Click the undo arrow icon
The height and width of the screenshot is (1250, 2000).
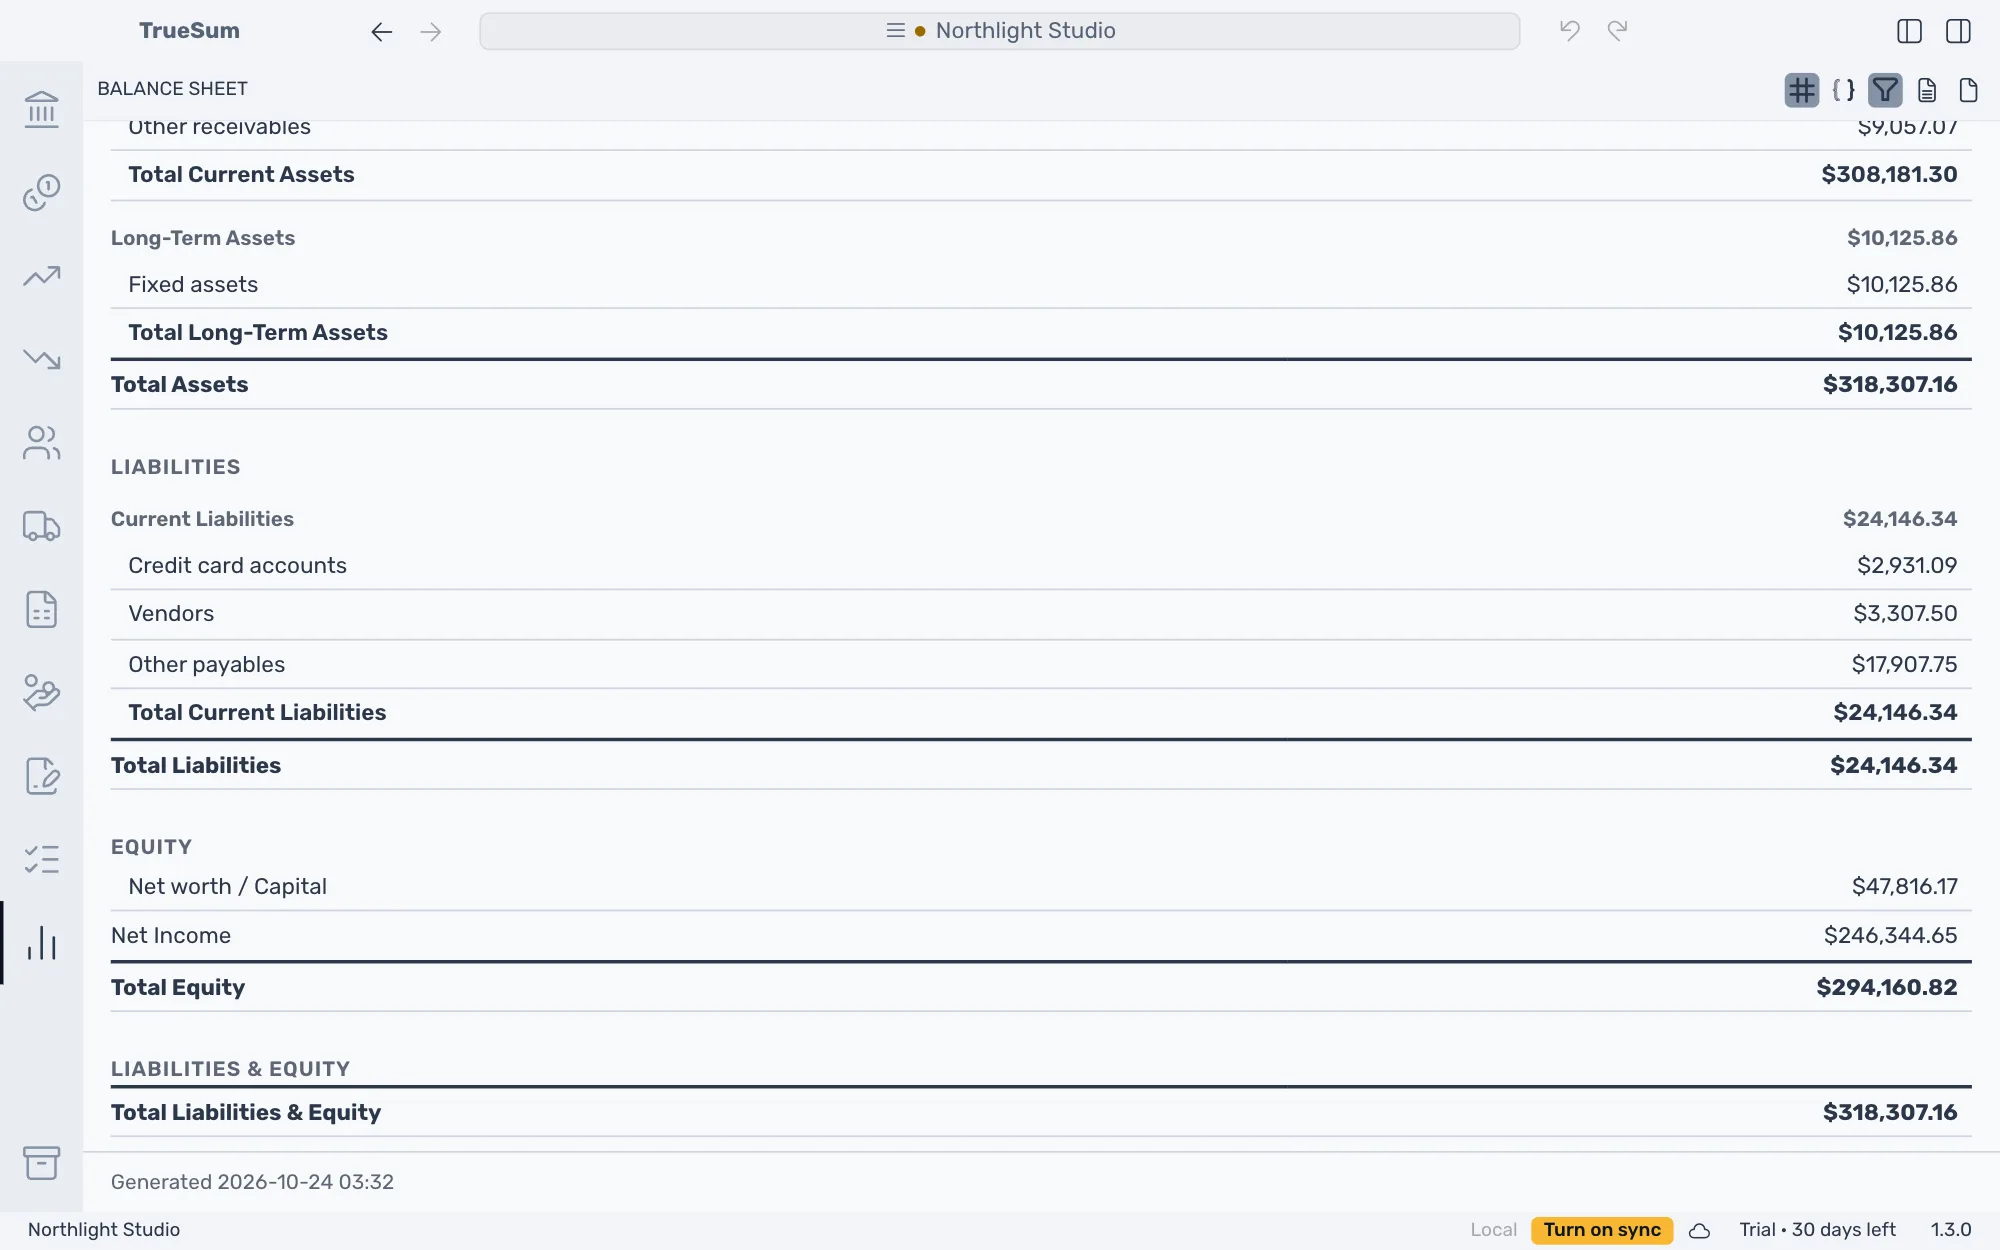tap(1569, 31)
